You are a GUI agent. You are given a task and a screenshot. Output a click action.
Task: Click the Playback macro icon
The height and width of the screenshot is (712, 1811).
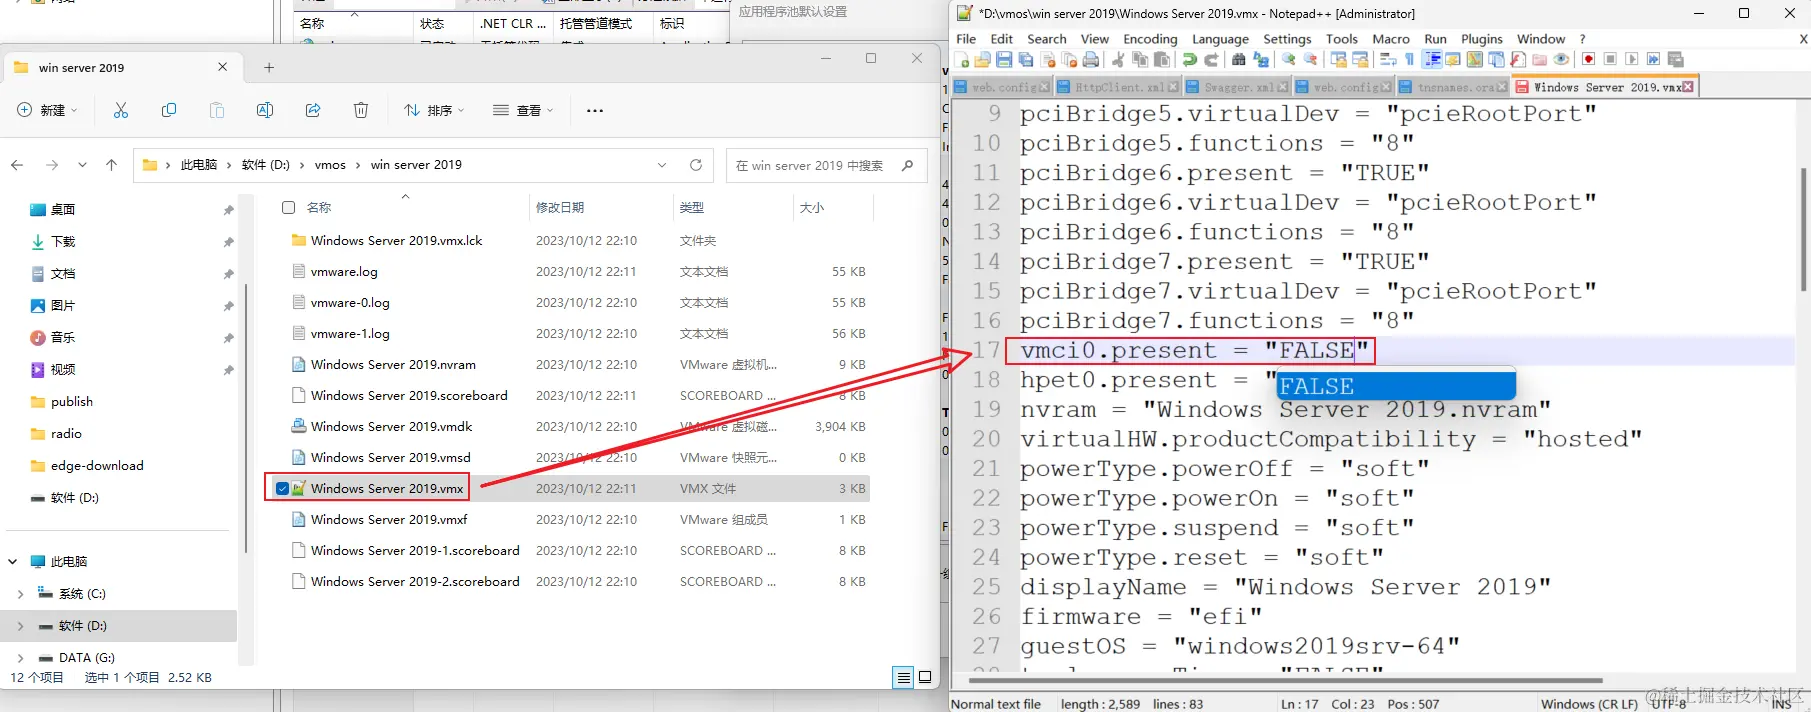click(x=1632, y=60)
